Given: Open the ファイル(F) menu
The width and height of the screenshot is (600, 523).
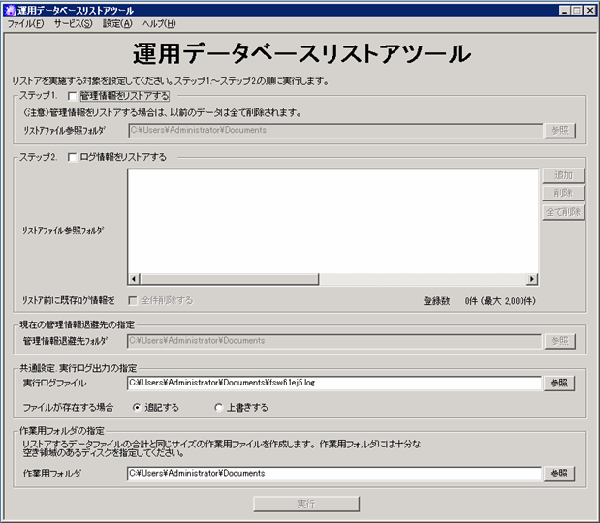Looking at the screenshot, I should pyautogui.click(x=25, y=23).
